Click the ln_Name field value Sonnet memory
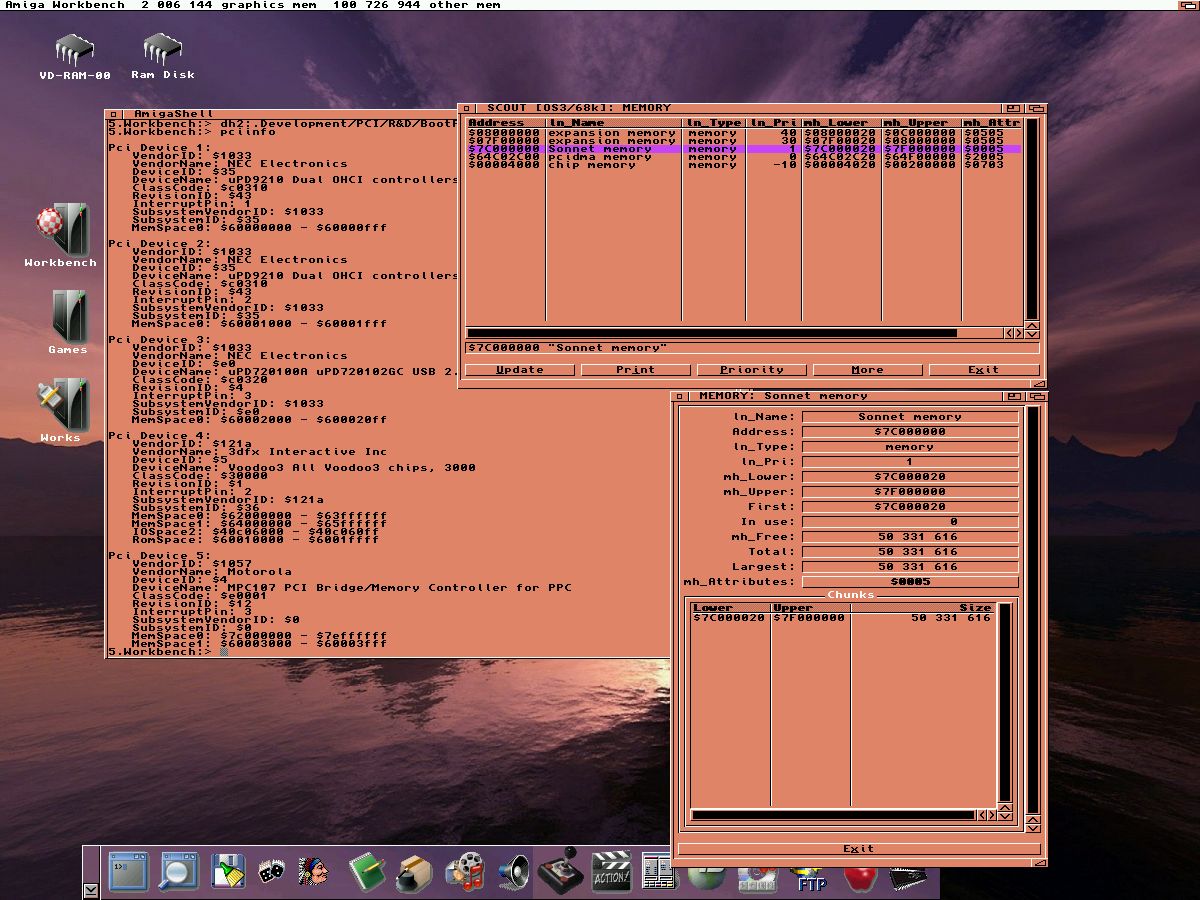1200x900 pixels. (910, 417)
